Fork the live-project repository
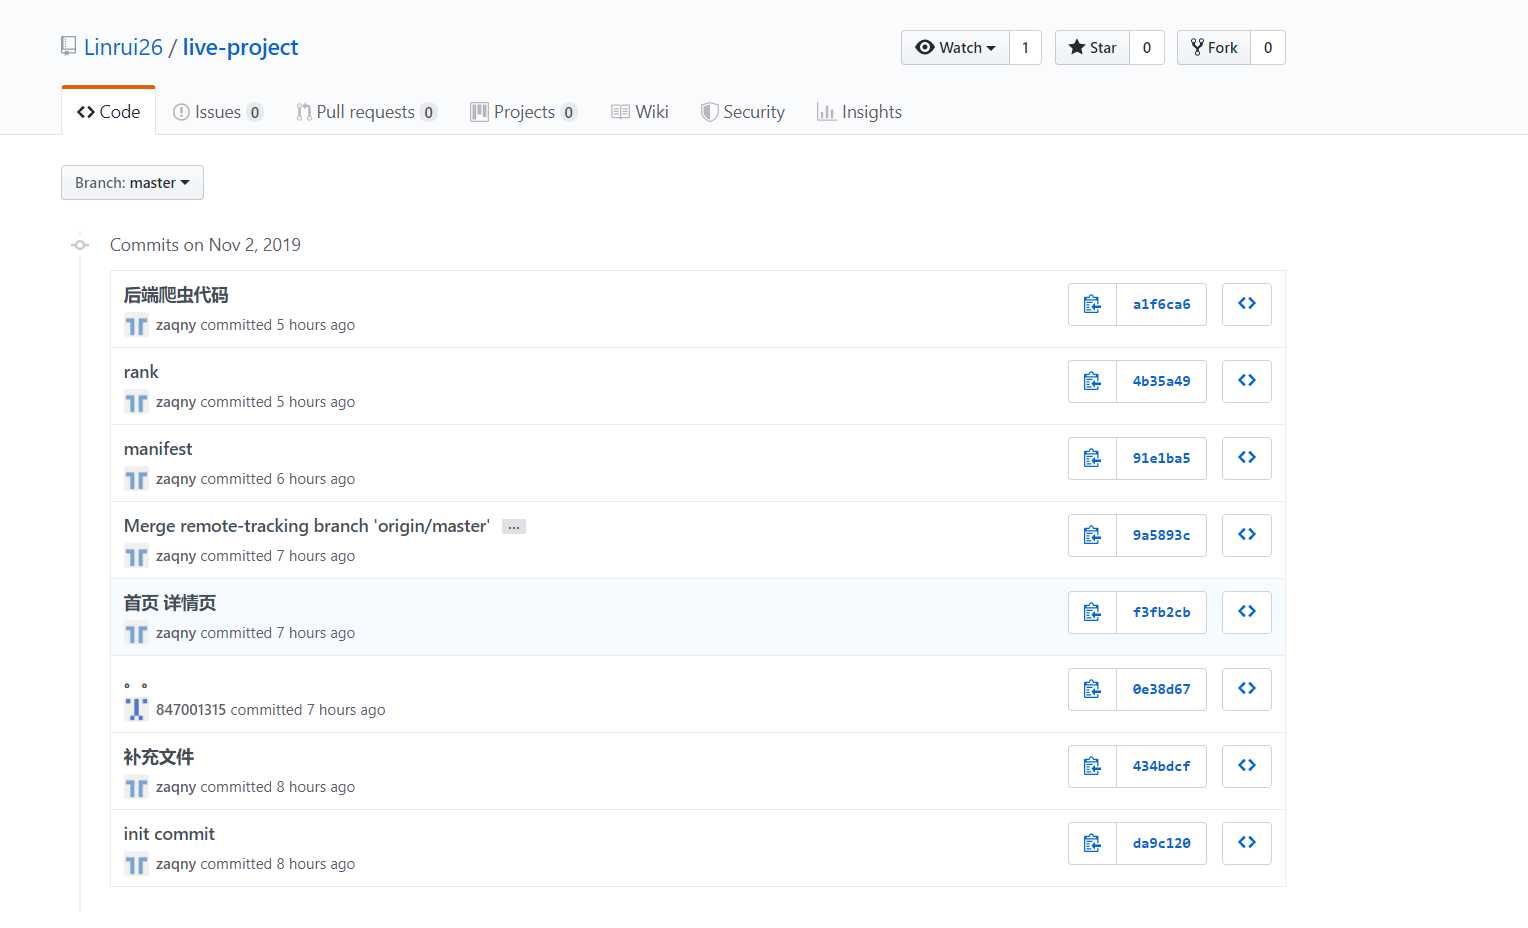This screenshot has height=928, width=1528. click(x=1214, y=48)
